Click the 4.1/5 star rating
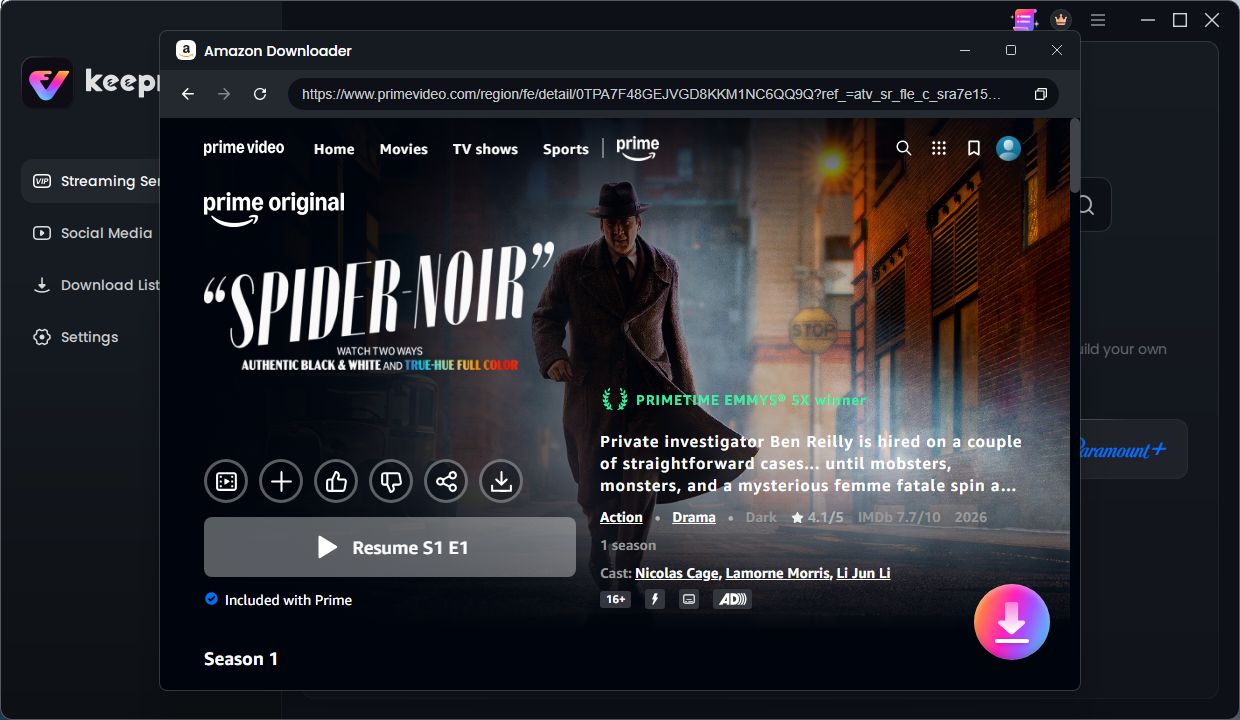 click(x=817, y=517)
